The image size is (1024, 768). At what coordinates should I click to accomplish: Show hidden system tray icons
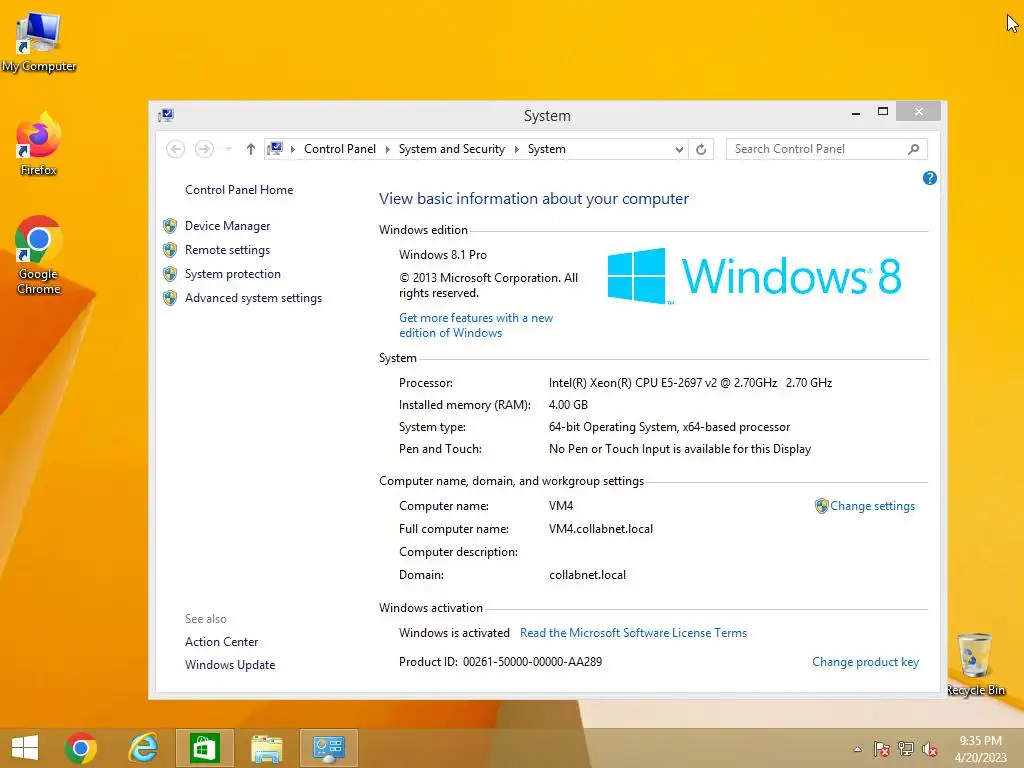[x=857, y=749]
